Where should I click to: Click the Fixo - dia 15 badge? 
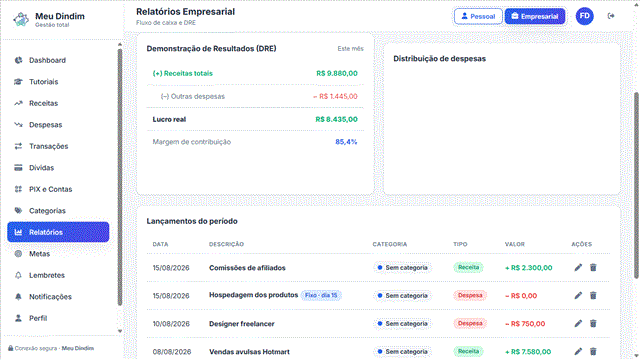coord(321,295)
